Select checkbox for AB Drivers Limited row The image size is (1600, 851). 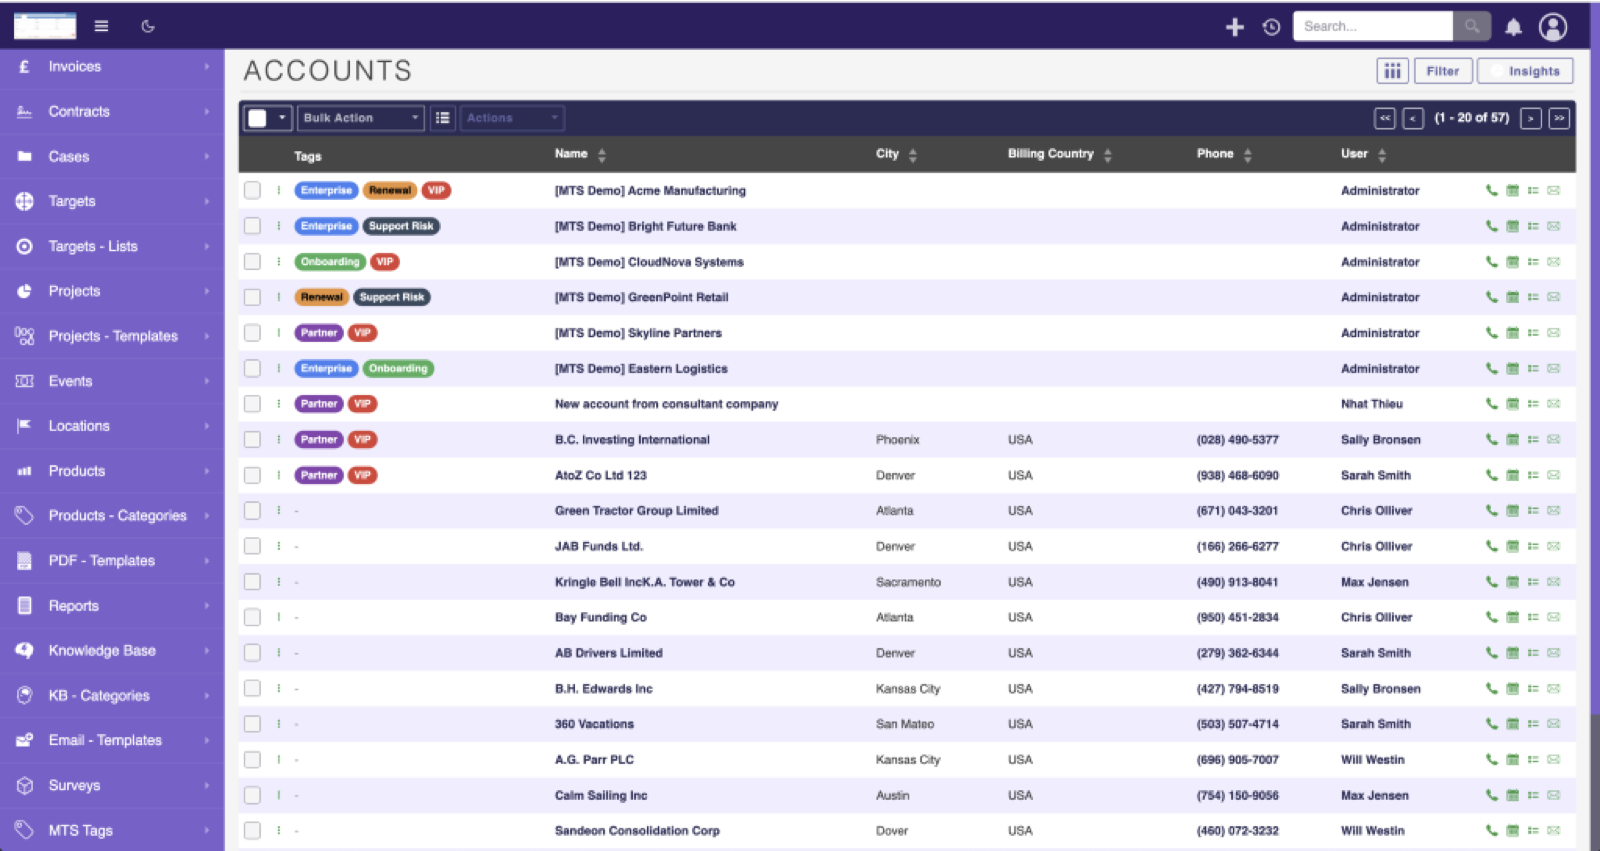pos(252,653)
